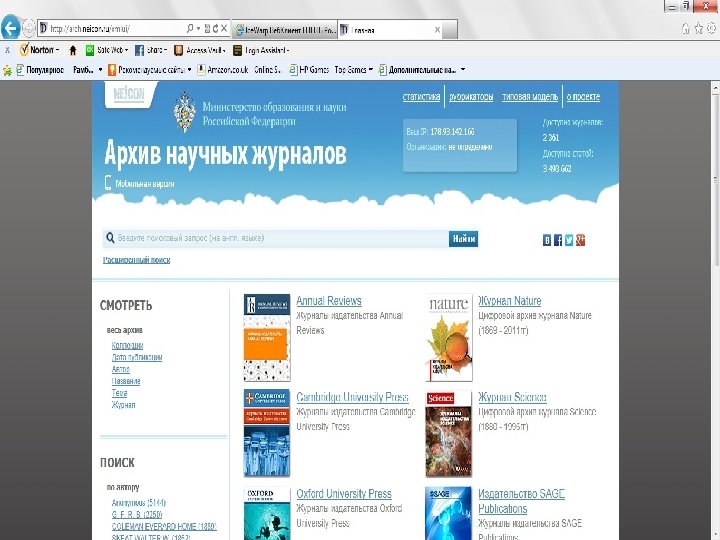Viewport: 720px width, 540px height.
Task: Click the Annual Reviews cover thumbnail
Action: (x=267, y=338)
